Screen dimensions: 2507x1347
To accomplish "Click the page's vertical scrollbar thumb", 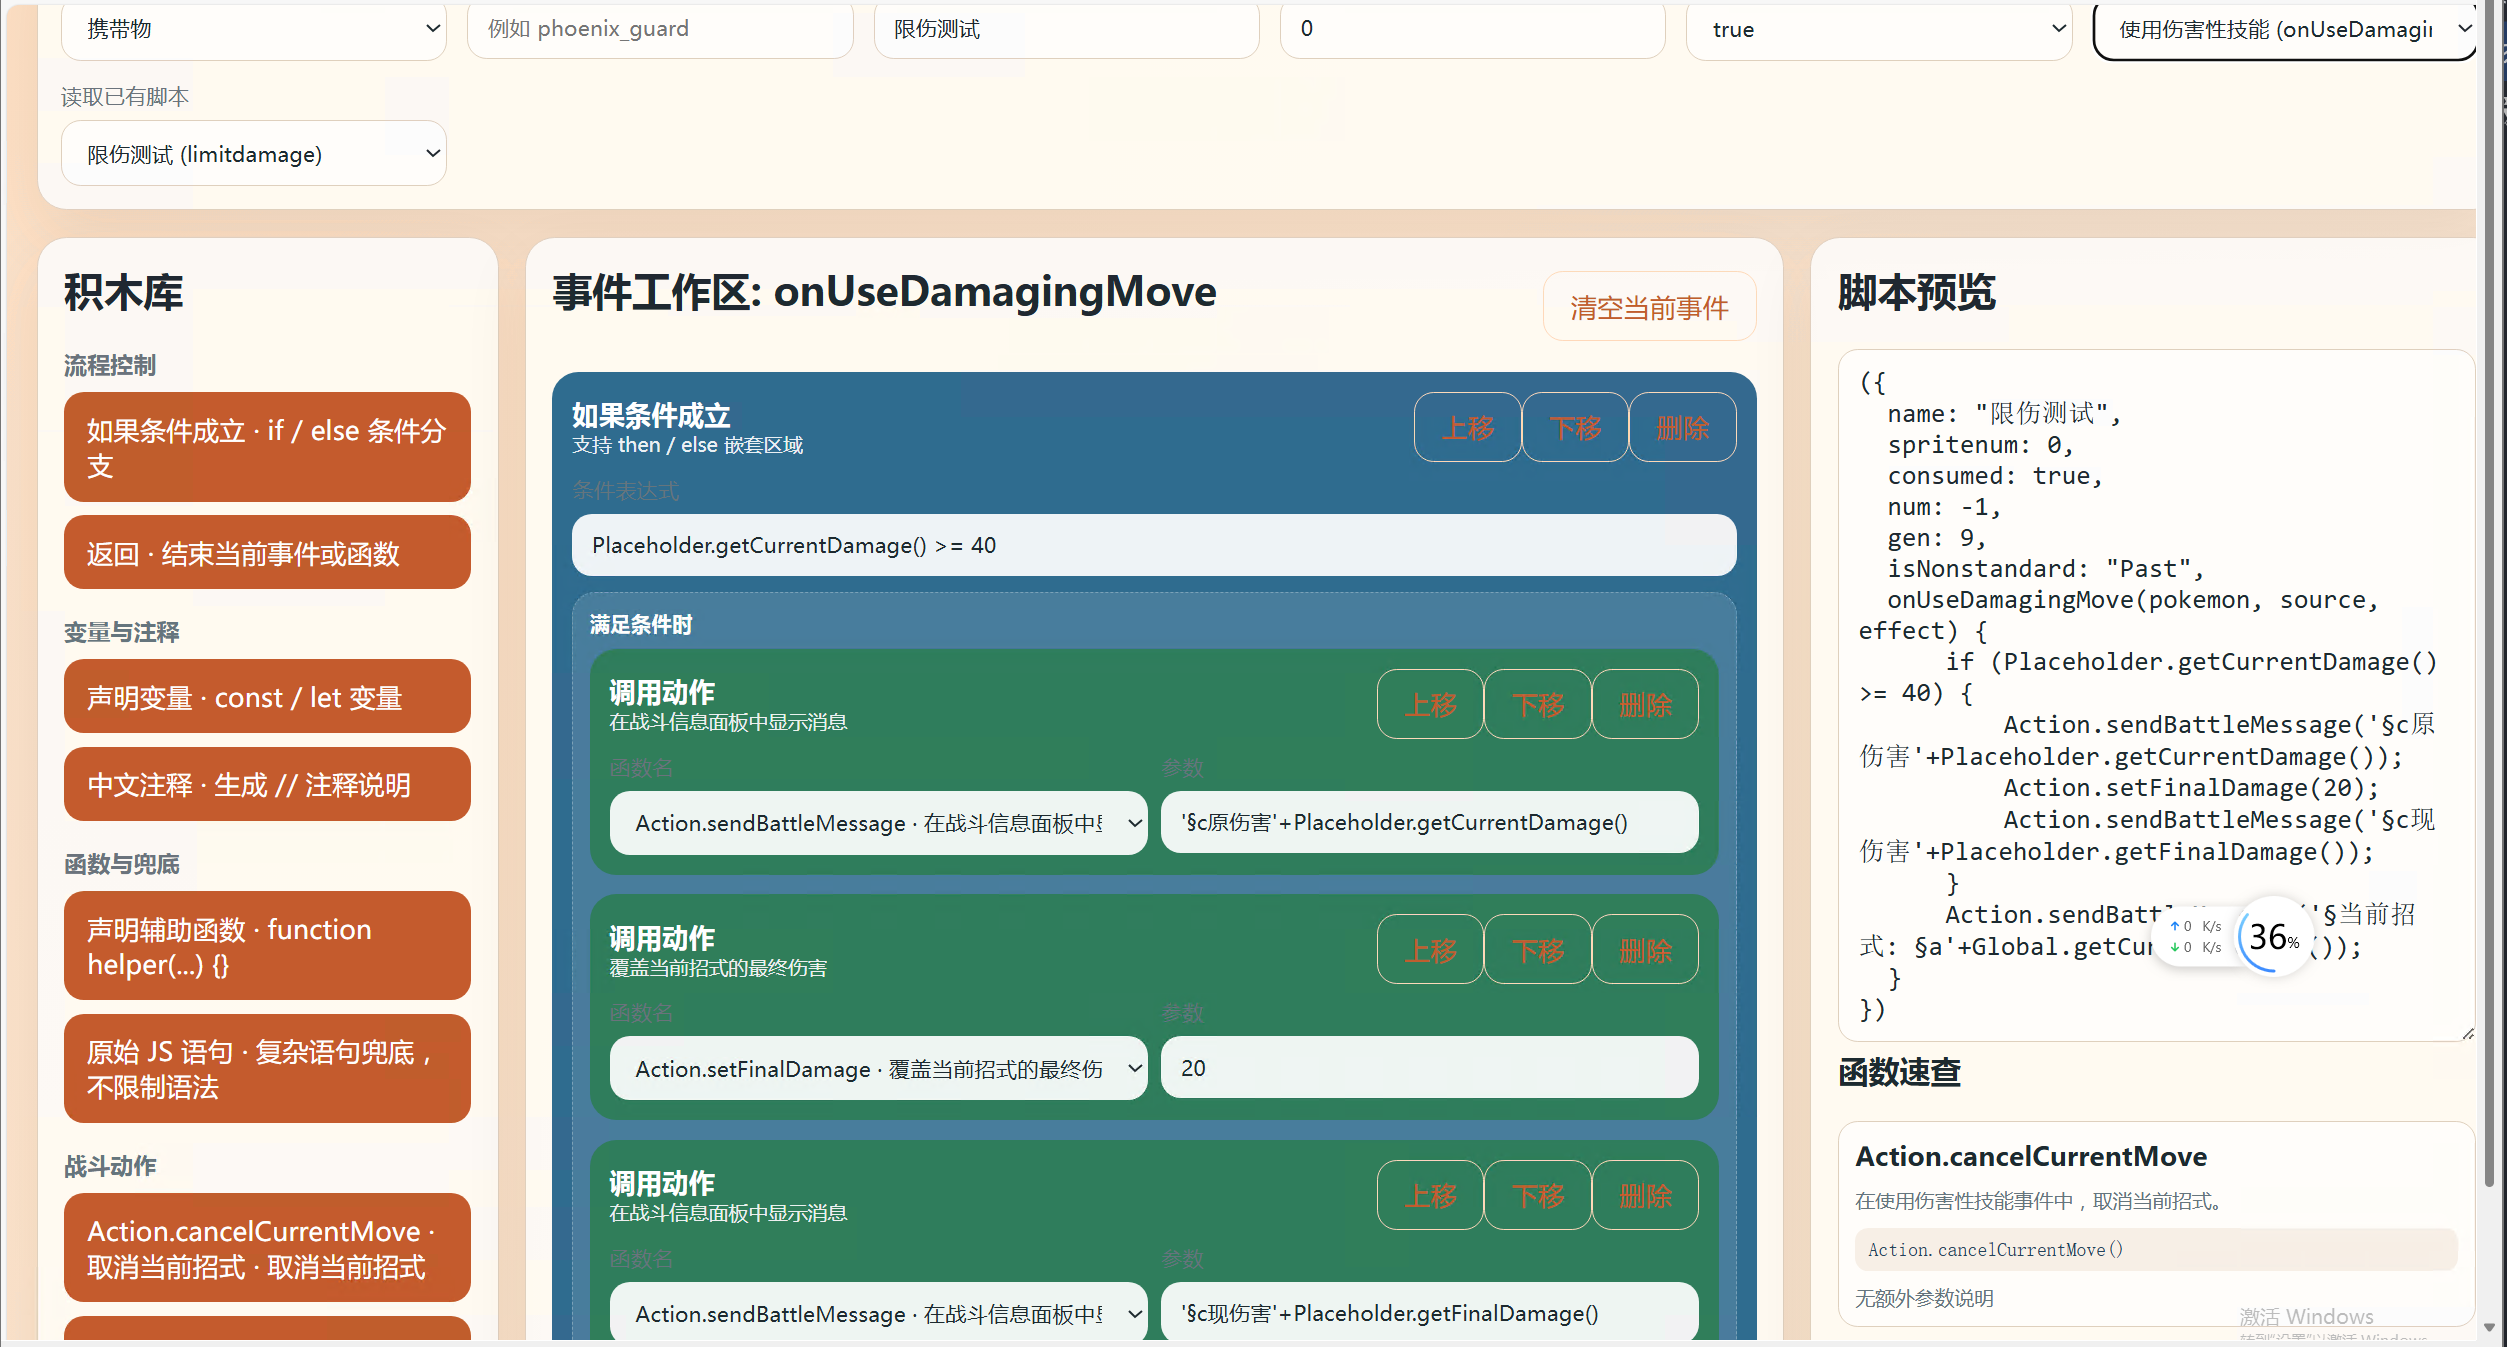I will (2489, 594).
